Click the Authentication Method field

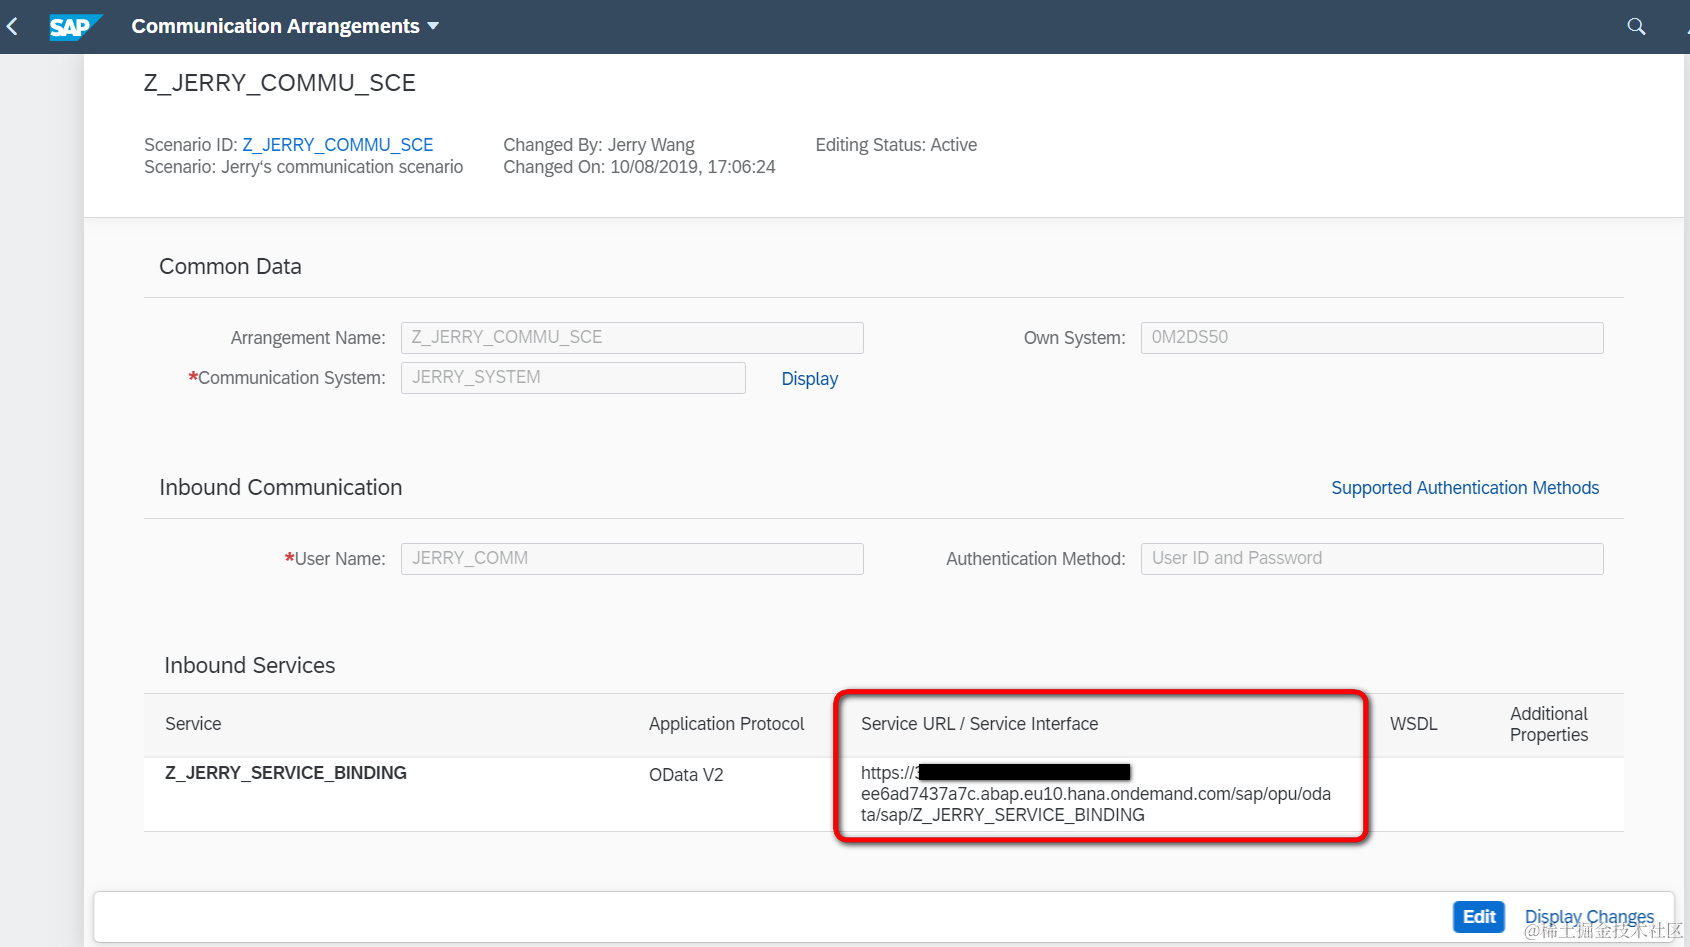(1372, 559)
